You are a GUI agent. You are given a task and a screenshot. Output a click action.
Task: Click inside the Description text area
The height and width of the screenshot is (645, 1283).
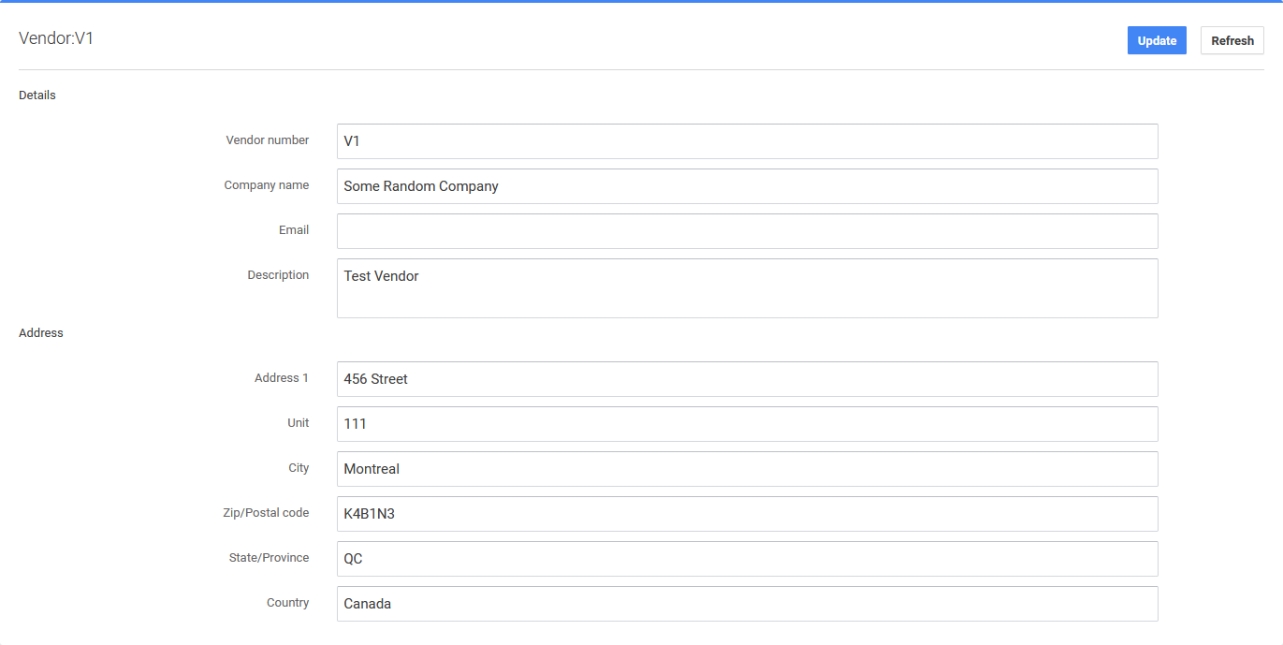(746, 288)
